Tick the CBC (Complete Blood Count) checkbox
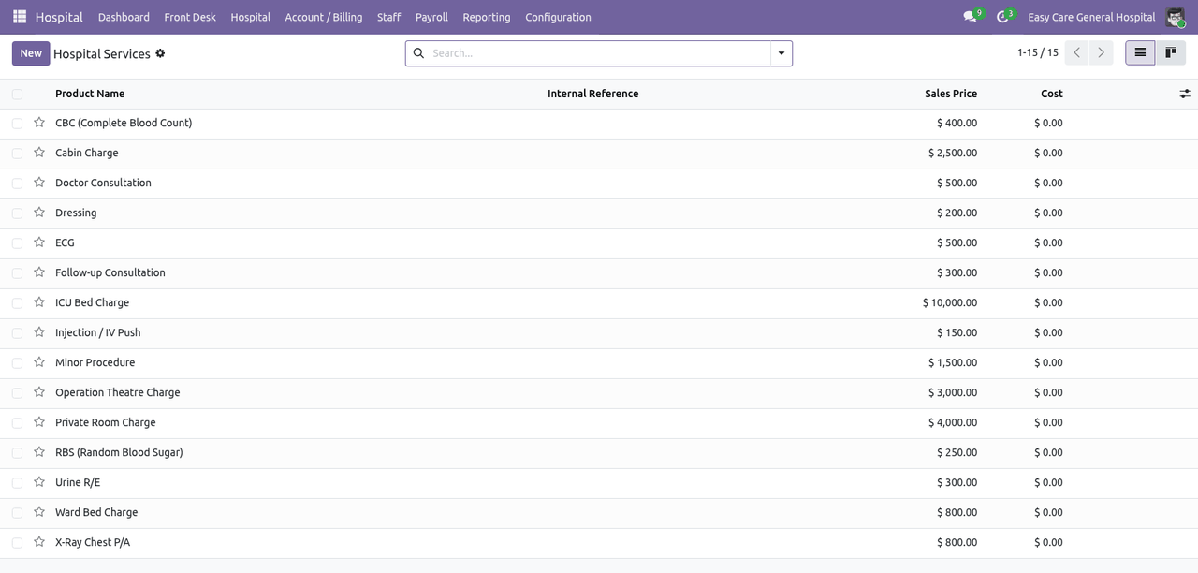This screenshot has height=573, width=1198. click(17, 123)
